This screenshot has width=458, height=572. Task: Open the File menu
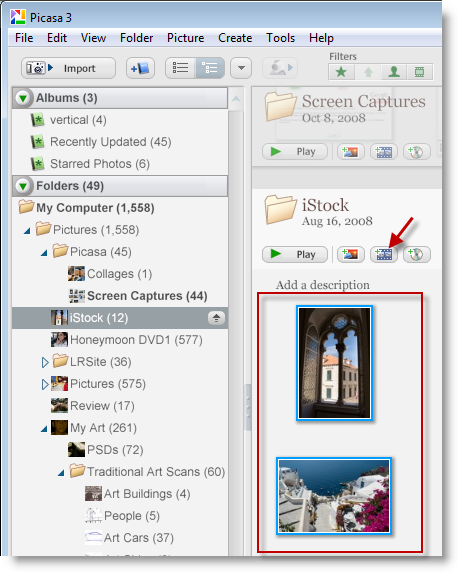(24, 38)
